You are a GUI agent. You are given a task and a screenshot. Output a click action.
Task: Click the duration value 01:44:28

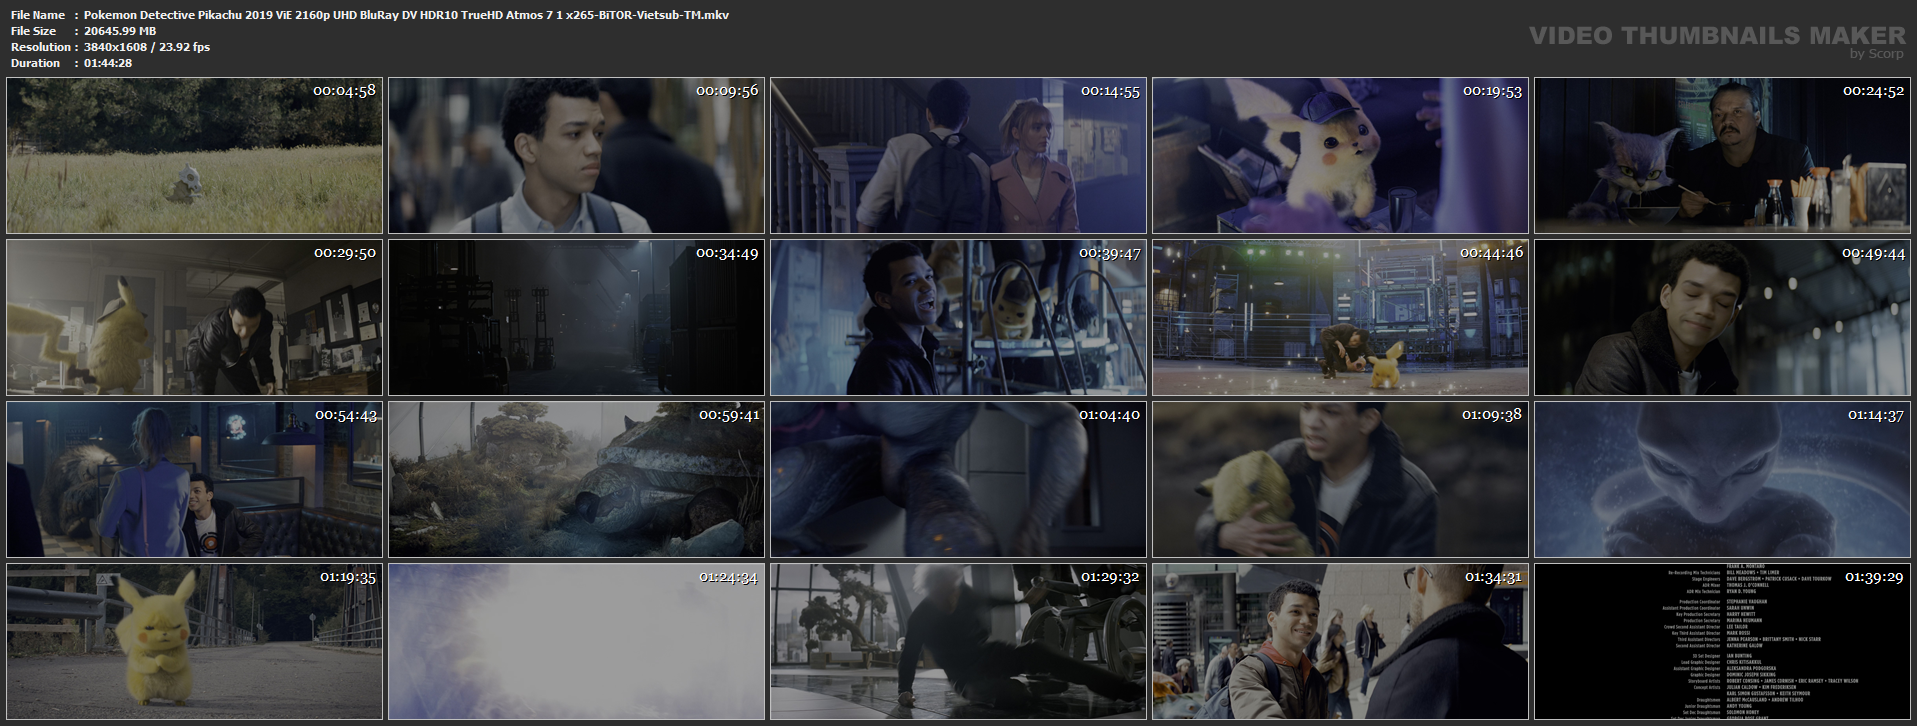(x=108, y=63)
